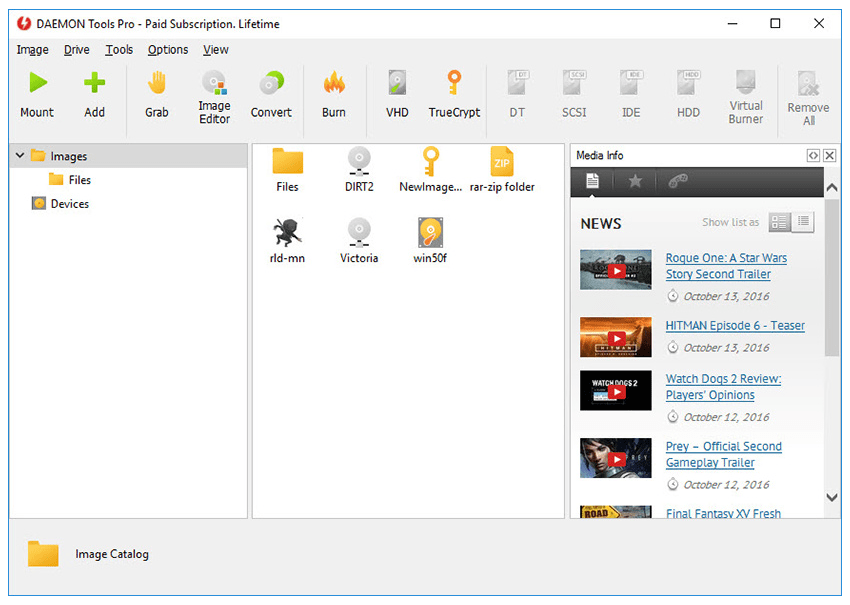Open the Tools menu
This screenshot has height=605, width=850.
point(119,50)
